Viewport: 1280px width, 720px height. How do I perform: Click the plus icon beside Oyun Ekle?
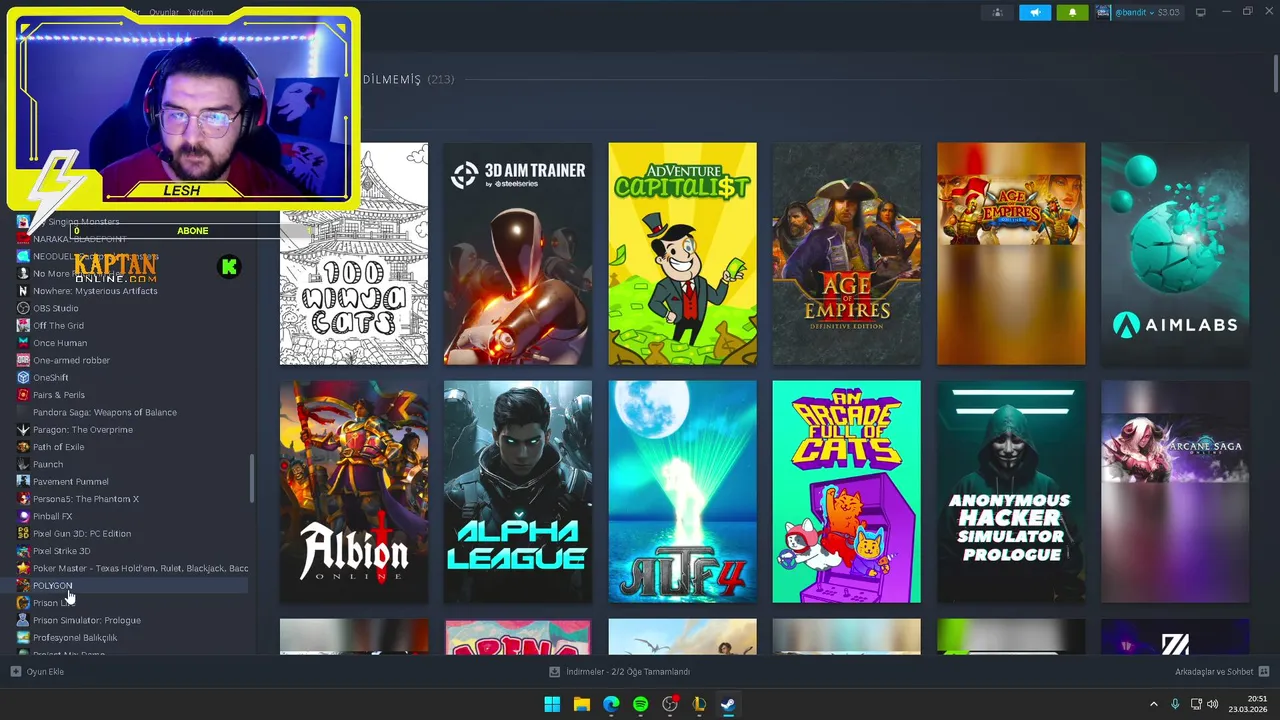tap(15, 672)
